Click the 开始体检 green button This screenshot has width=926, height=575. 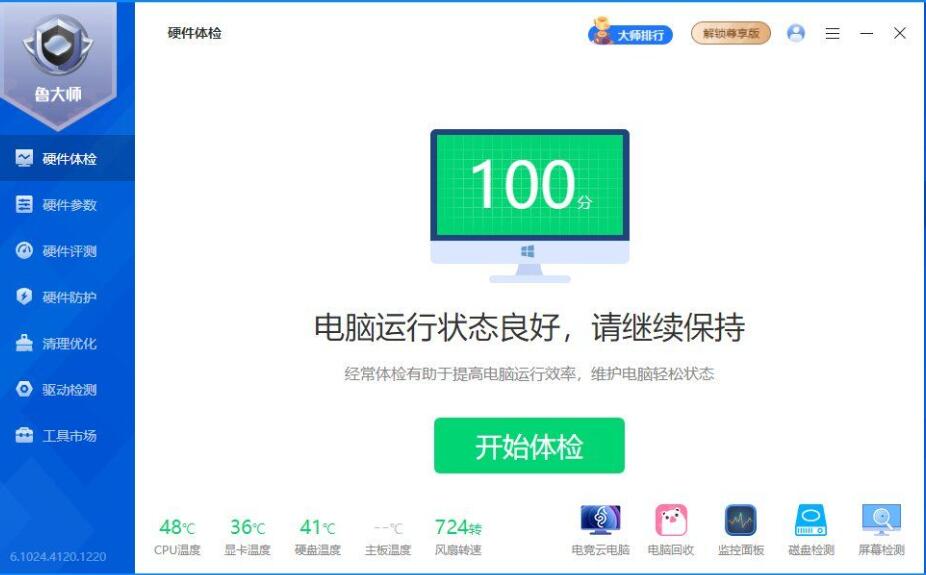tap(529, 446)
